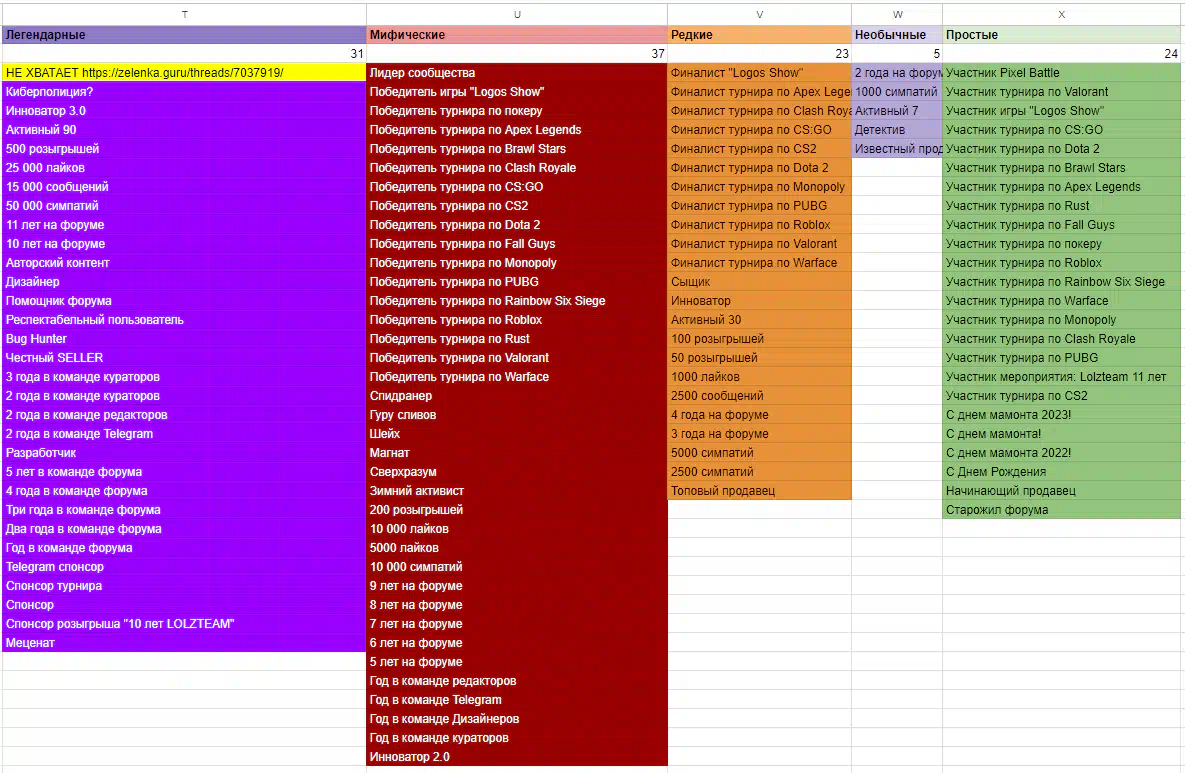
Task: Select the 'Зимний активист' cell
Action: coord(517,490)
